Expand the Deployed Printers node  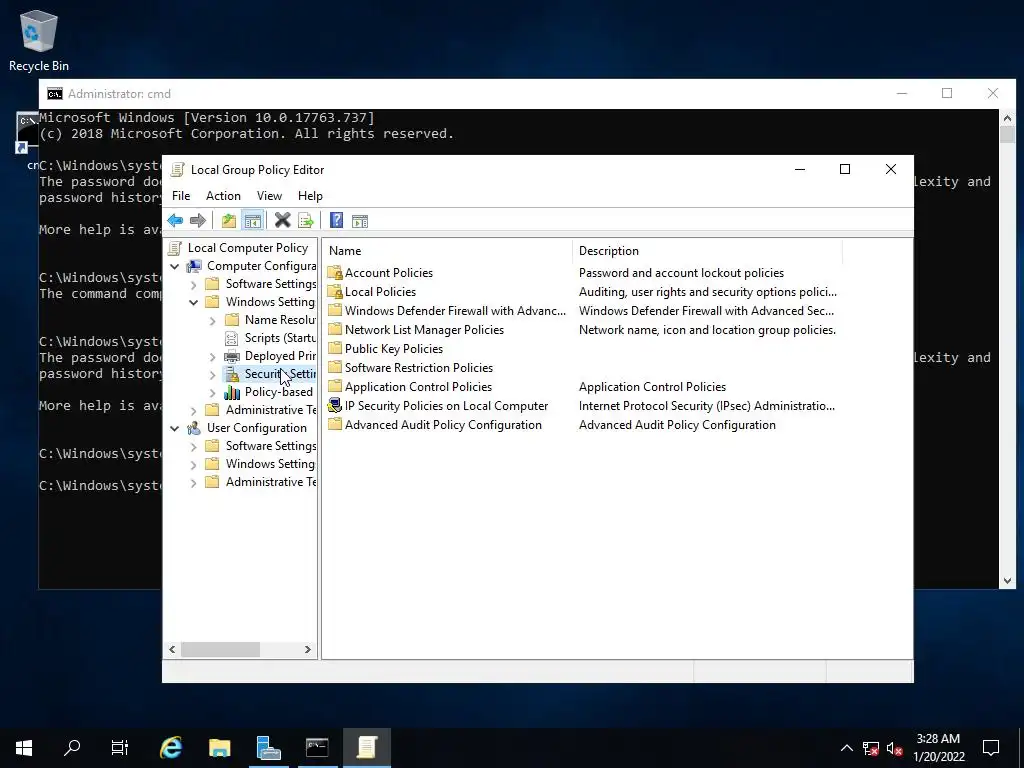212,357
